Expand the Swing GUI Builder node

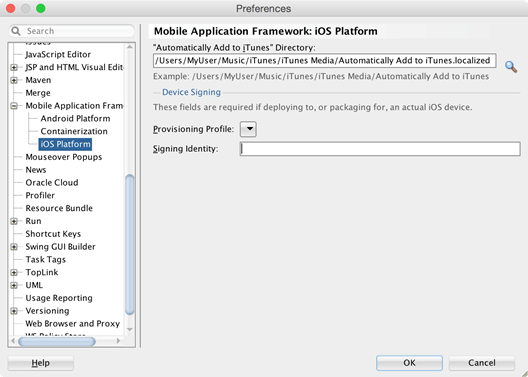(x=14, y=247)
